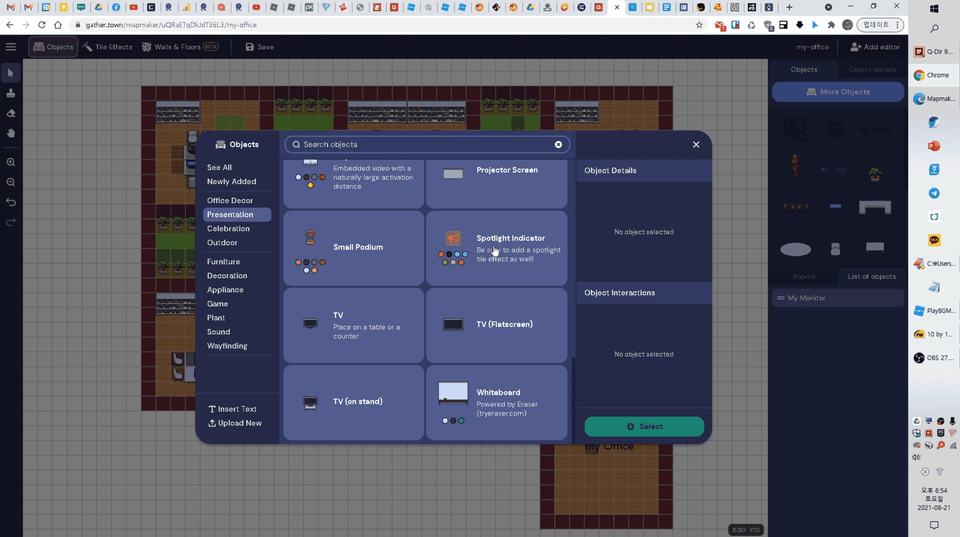Clear the object search field

point(558,145)
